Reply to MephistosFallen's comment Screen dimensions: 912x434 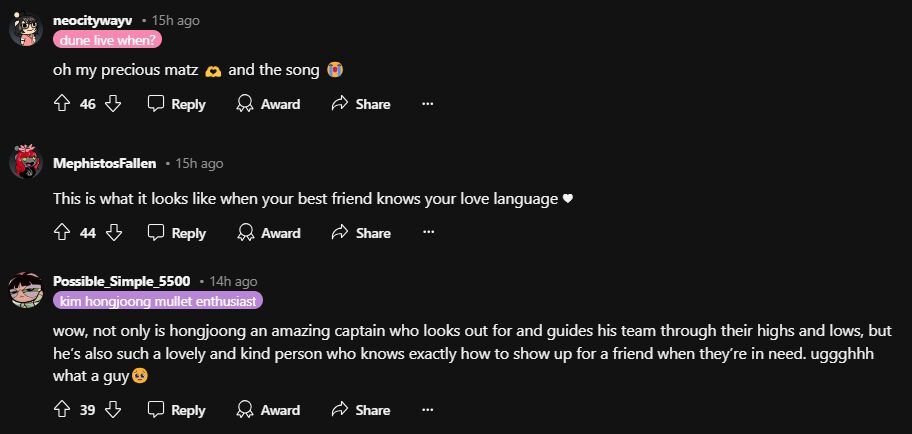tap(177, 233)
